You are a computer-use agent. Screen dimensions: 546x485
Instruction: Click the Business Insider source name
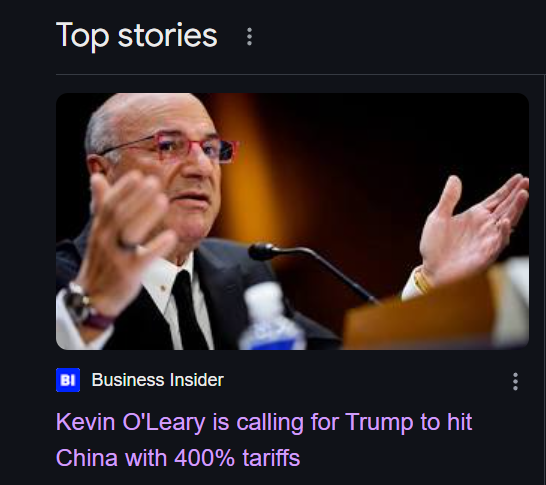[157, 380]
